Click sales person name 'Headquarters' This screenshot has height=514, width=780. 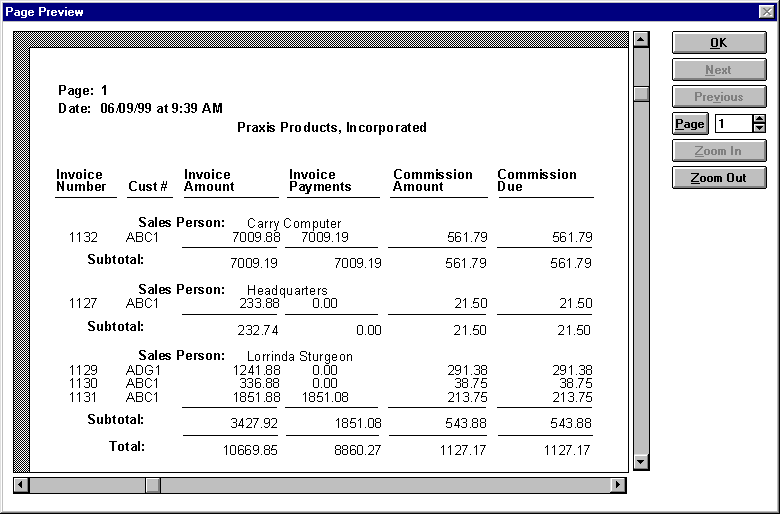pos(287,291)
